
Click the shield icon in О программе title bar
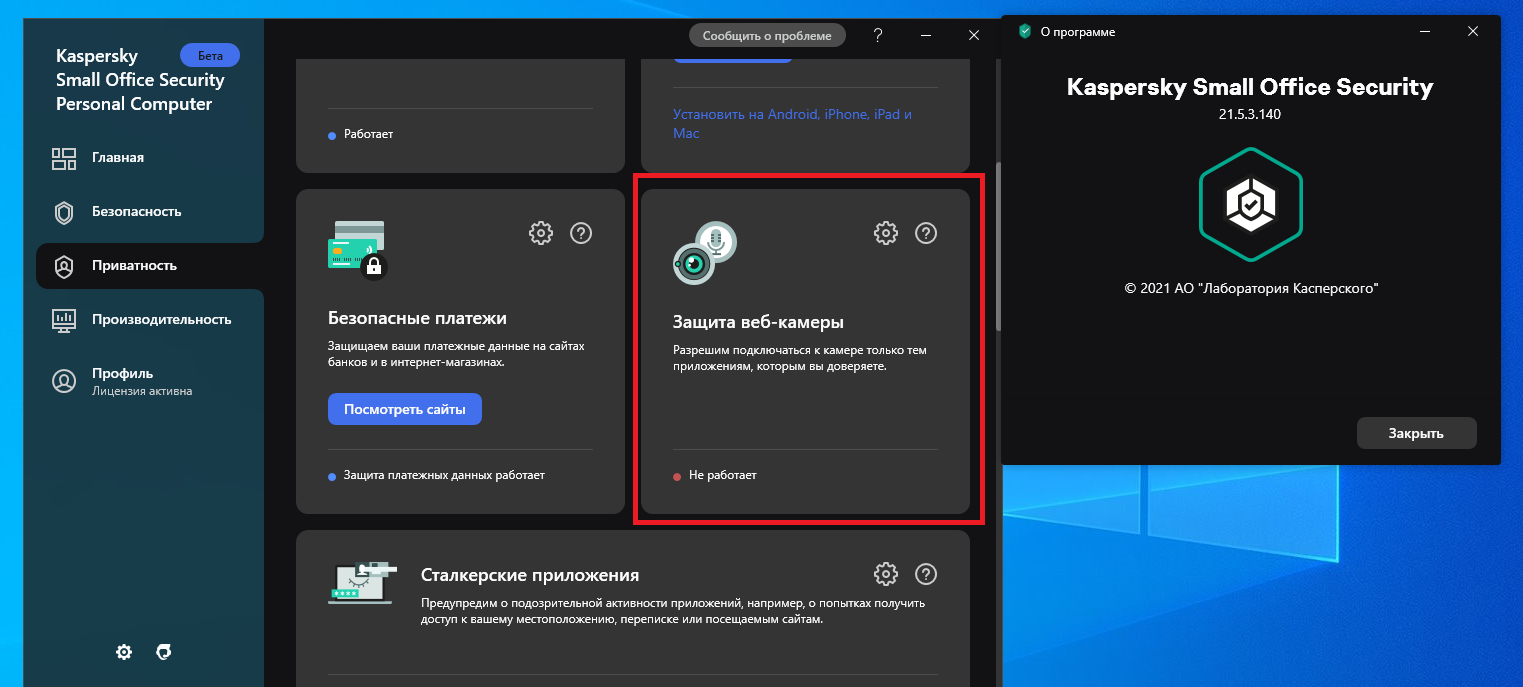tap(1024, 31)
